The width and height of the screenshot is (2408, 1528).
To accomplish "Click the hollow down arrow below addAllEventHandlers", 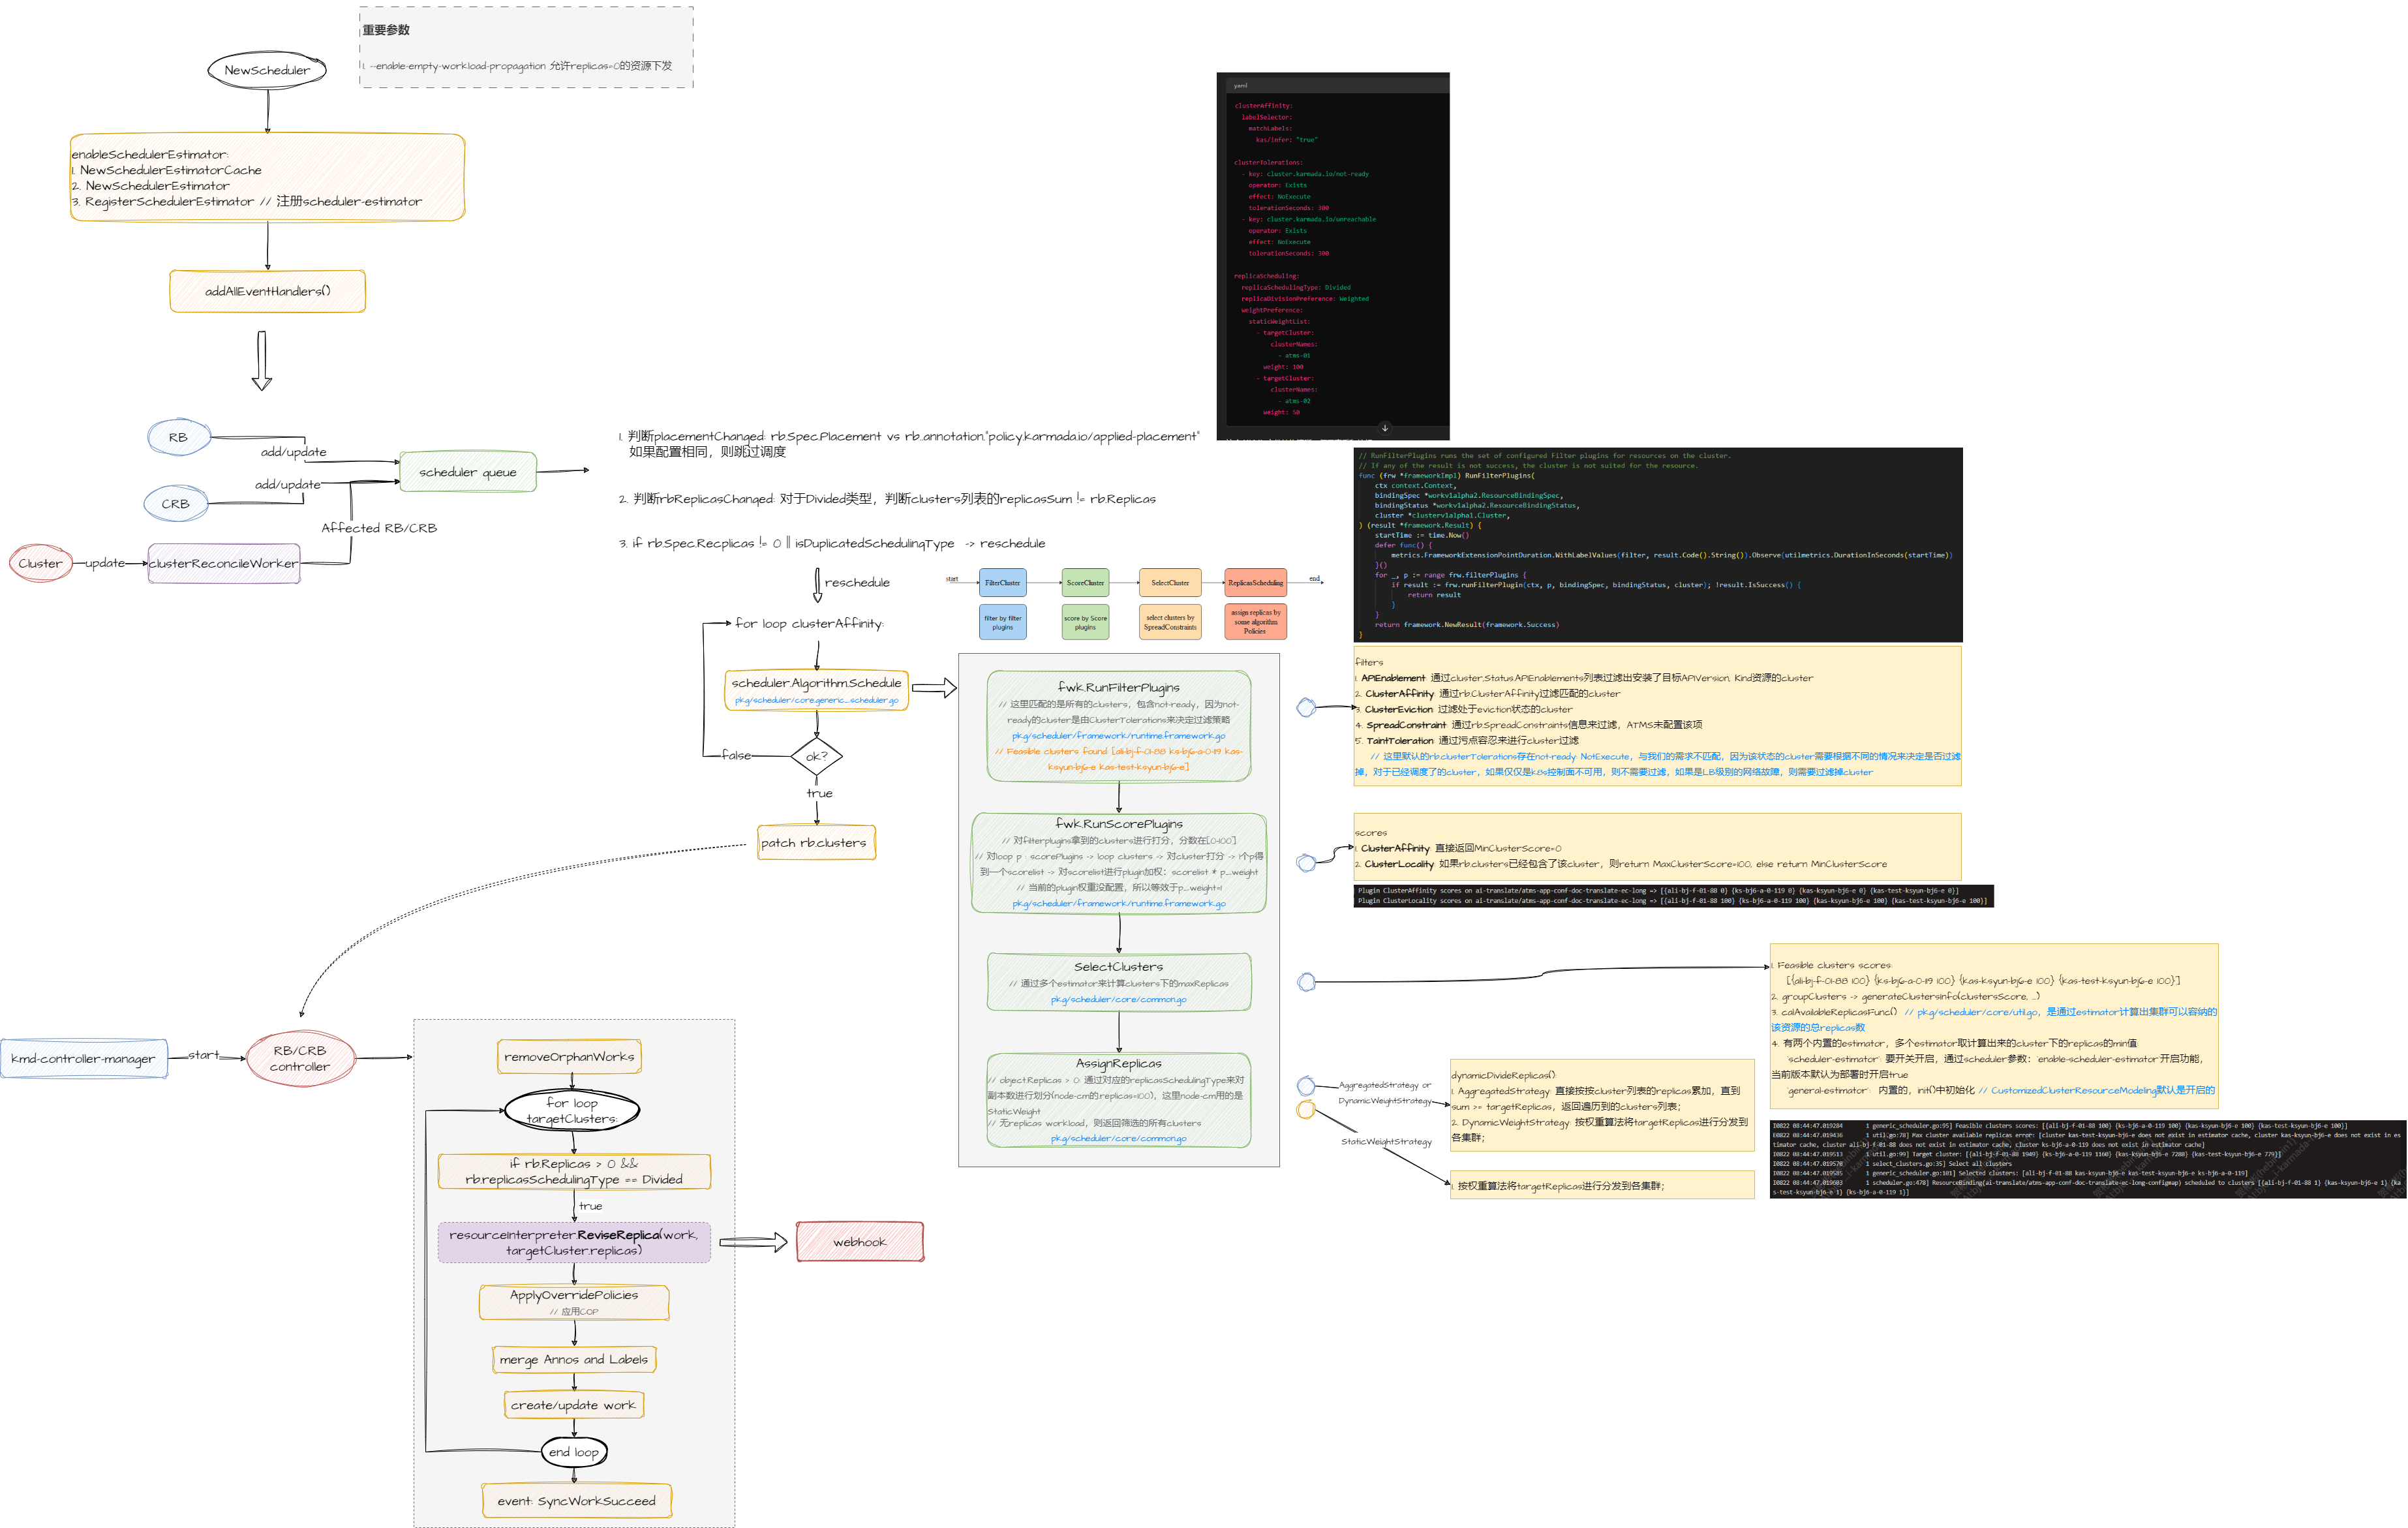I will 262,360.
